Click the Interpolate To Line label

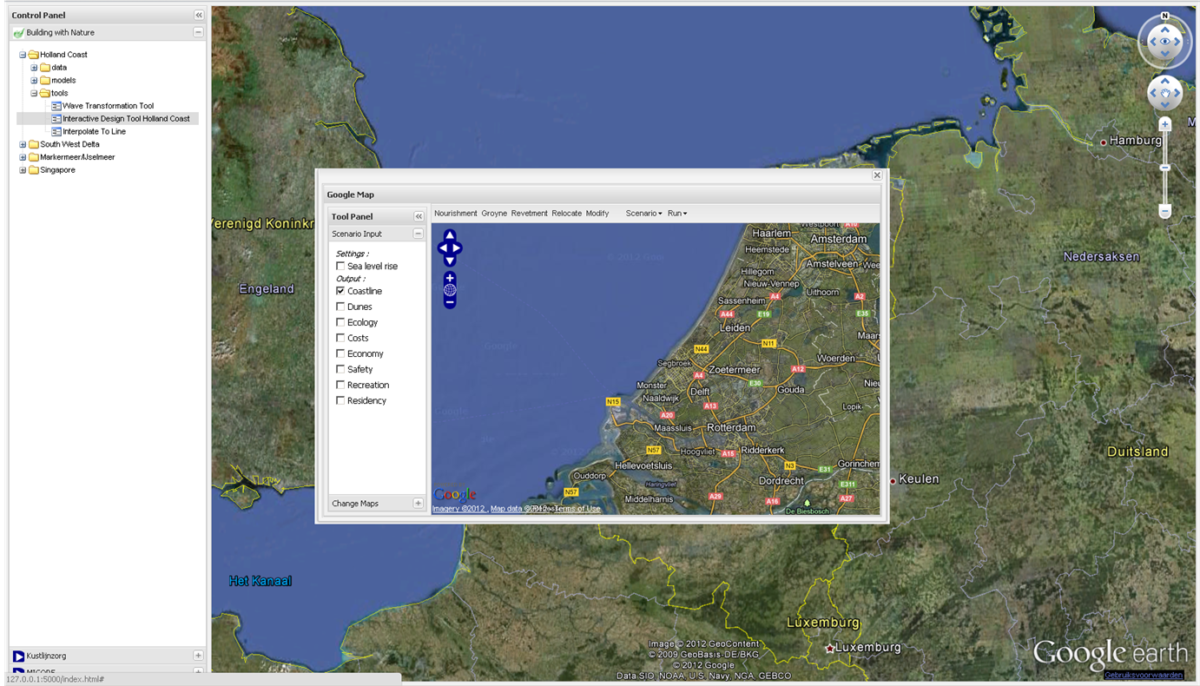coord(94,131)
